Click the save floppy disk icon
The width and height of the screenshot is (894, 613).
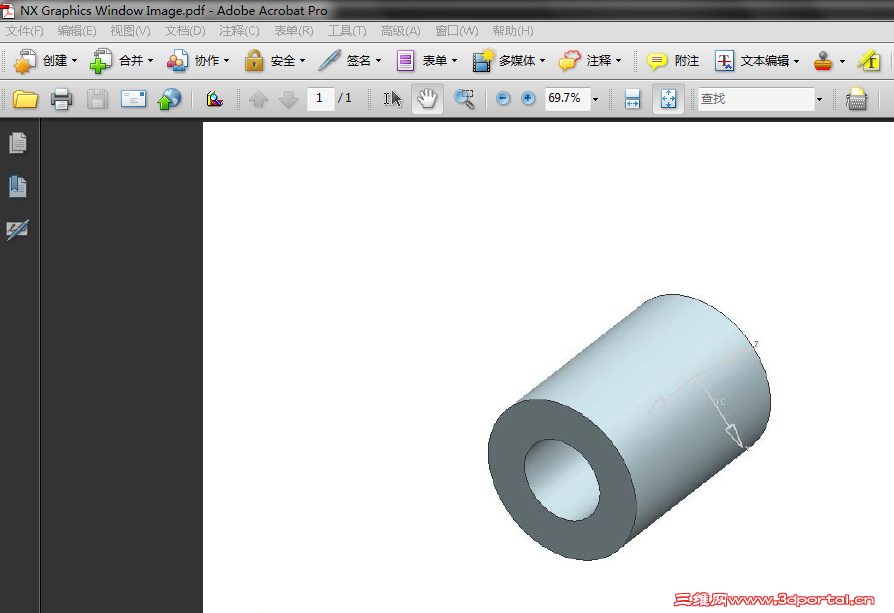[x=97, y=99]
